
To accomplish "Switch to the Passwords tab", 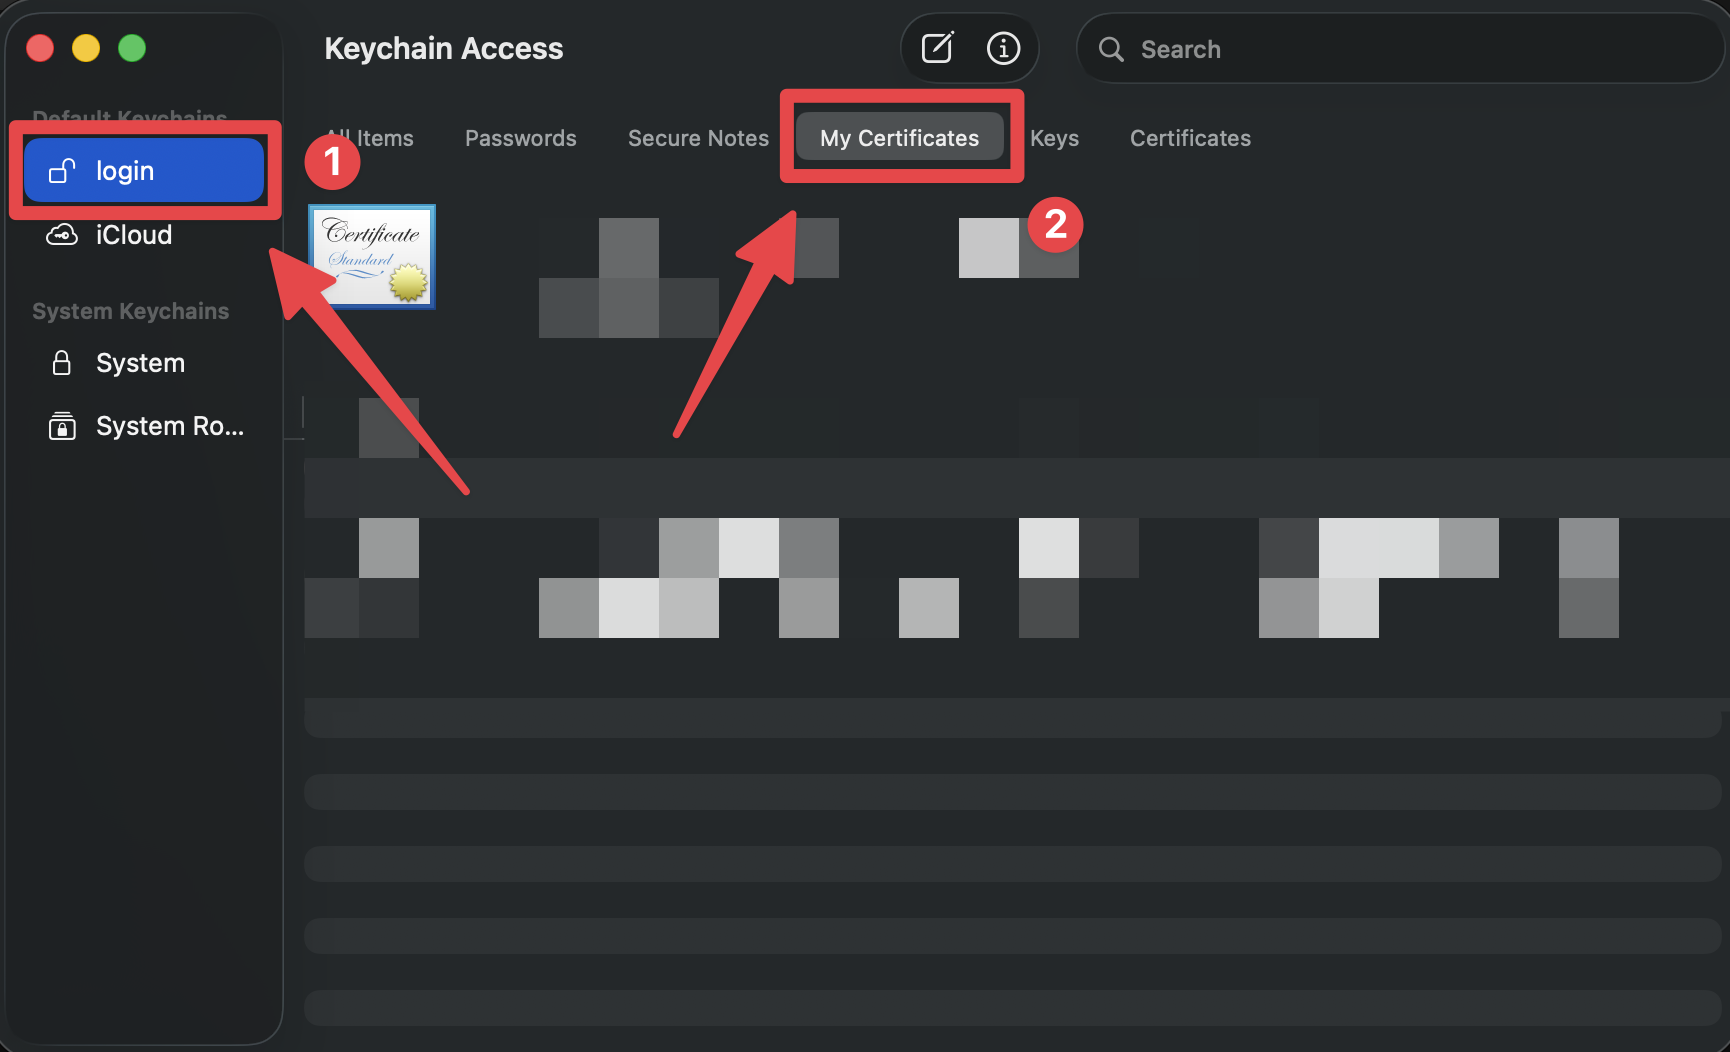I will click(520, 138).
